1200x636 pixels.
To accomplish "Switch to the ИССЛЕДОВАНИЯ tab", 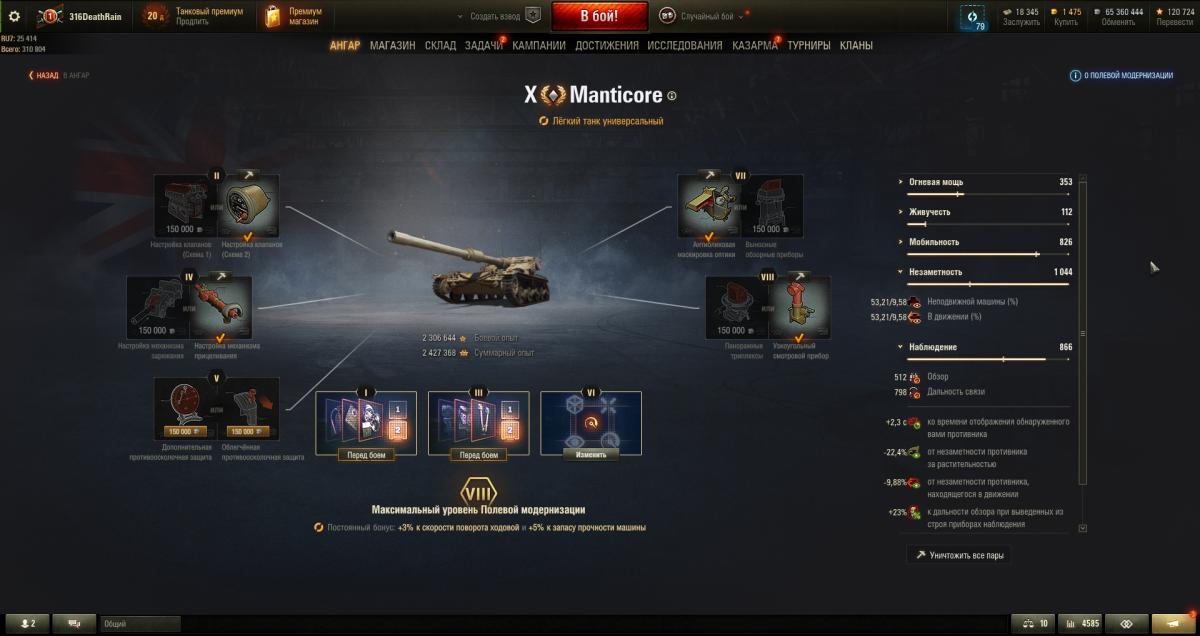I will tap(685, 45).
